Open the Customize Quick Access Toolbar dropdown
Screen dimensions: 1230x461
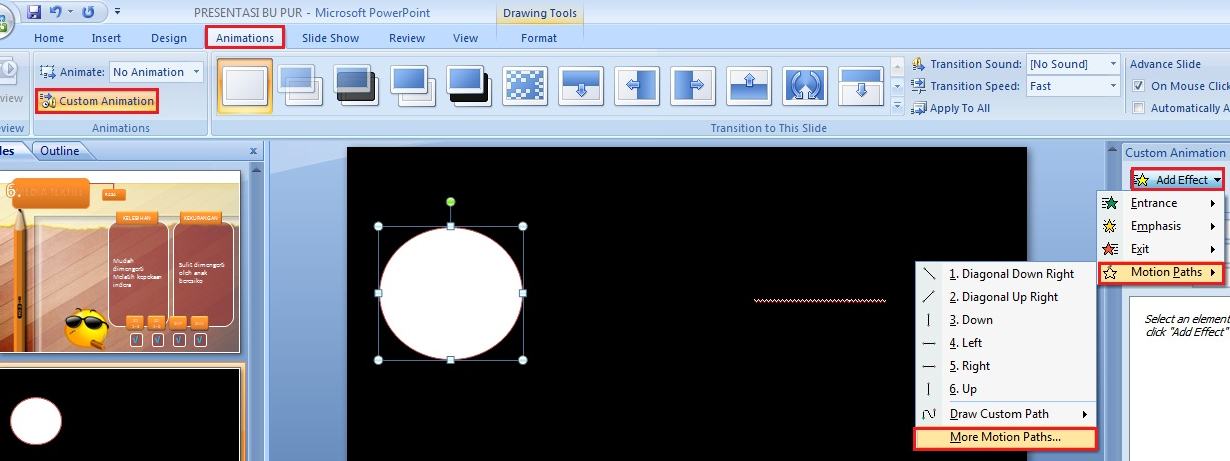click(117, 12)
